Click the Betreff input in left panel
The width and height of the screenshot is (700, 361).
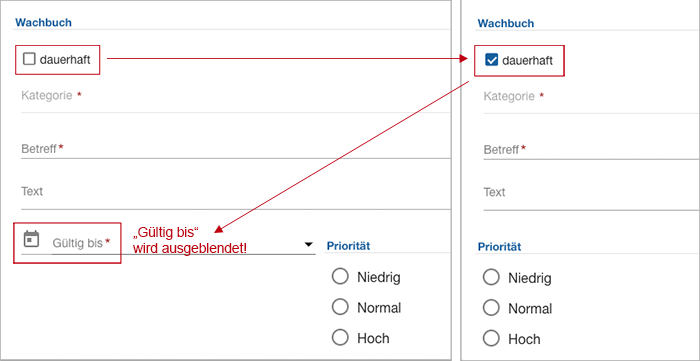click(x=236, y=149)
